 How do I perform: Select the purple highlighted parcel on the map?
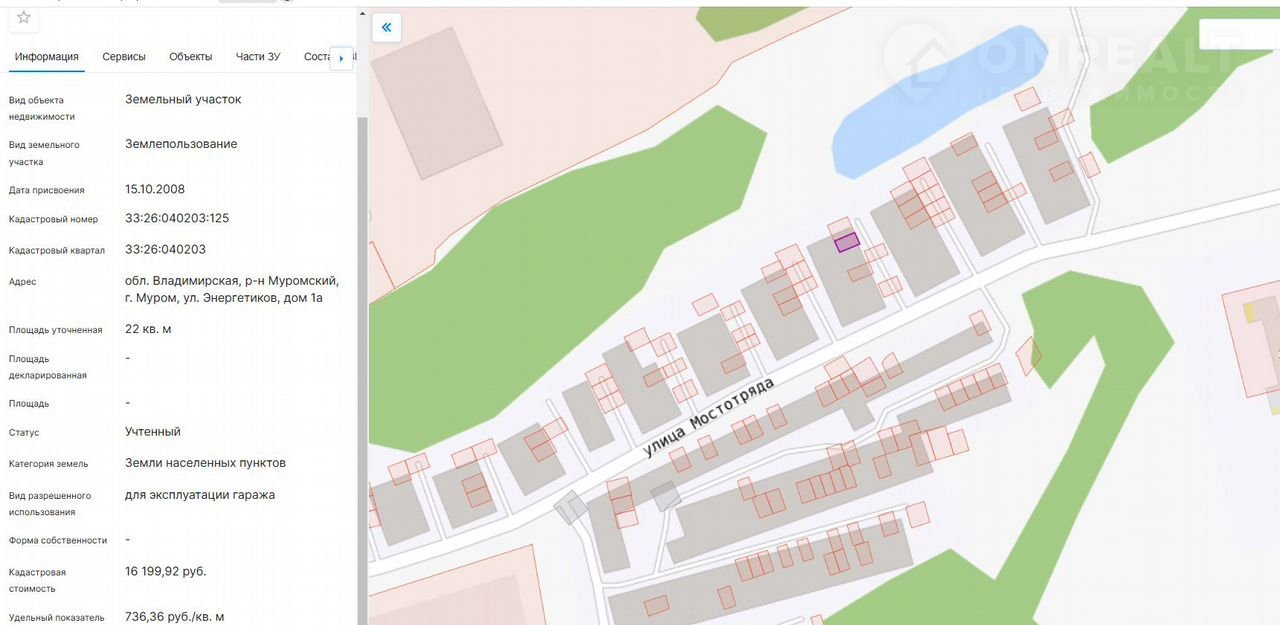pos(847,241)
